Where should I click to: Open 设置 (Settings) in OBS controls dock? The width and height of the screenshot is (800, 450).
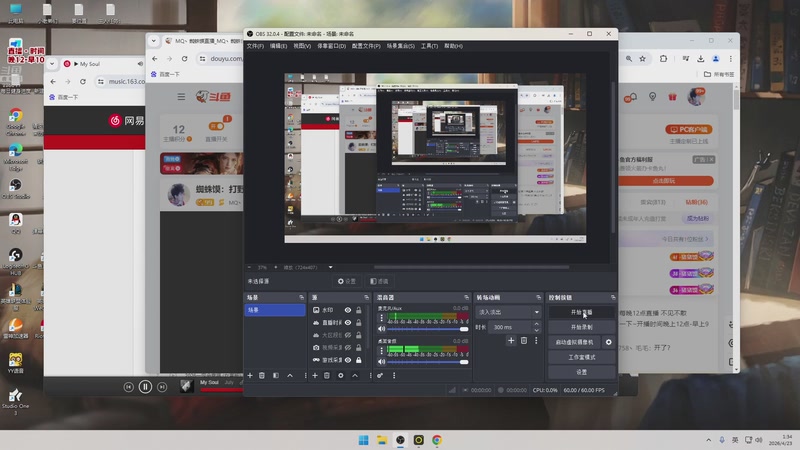[x=581, y=372]
